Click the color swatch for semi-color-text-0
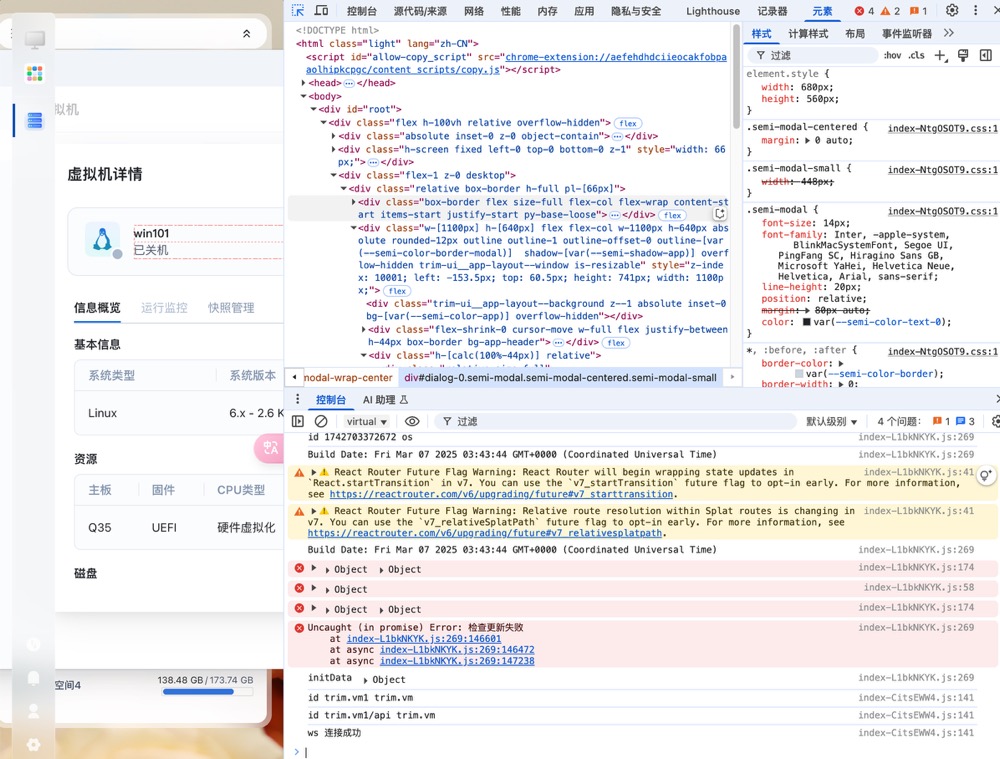The image size is (1000, 759). pyautogui.click(x=806, y=322)
